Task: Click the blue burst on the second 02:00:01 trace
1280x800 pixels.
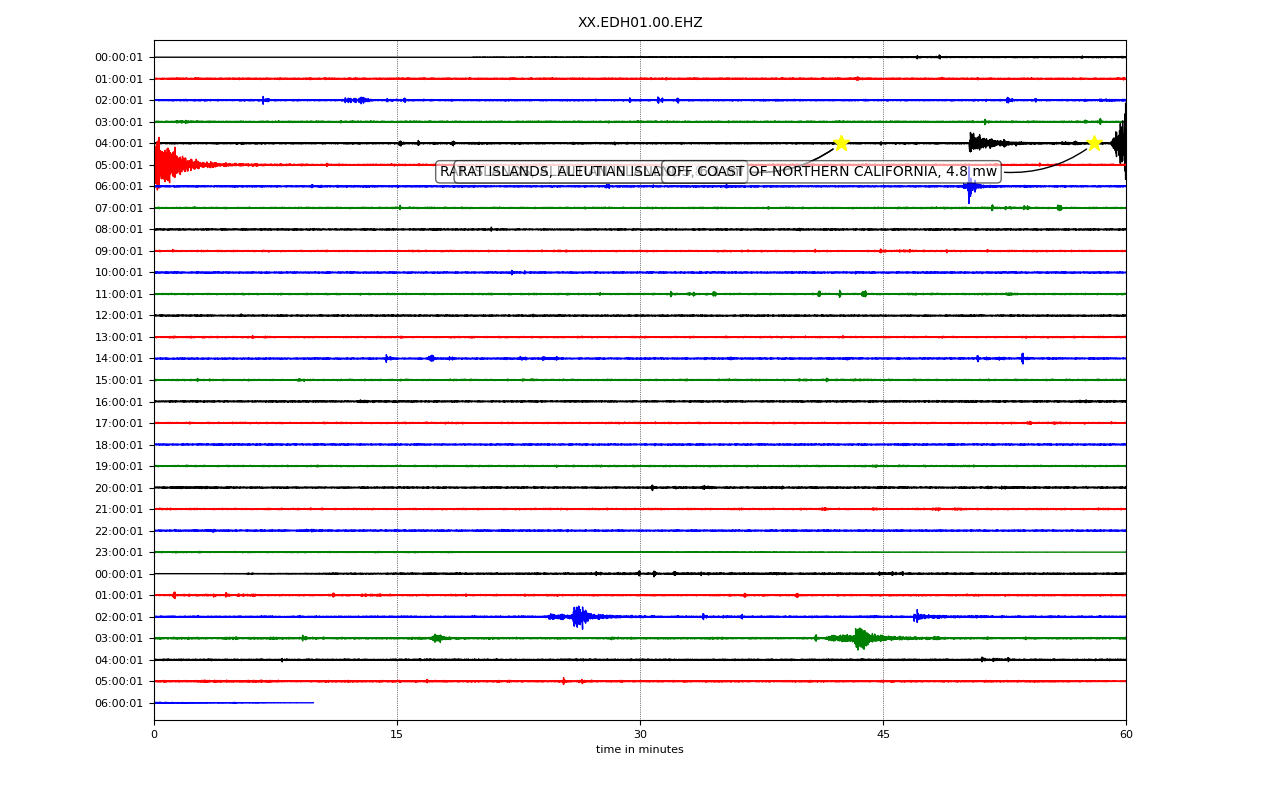Action: pyautogui.click(x=580, y=617)
